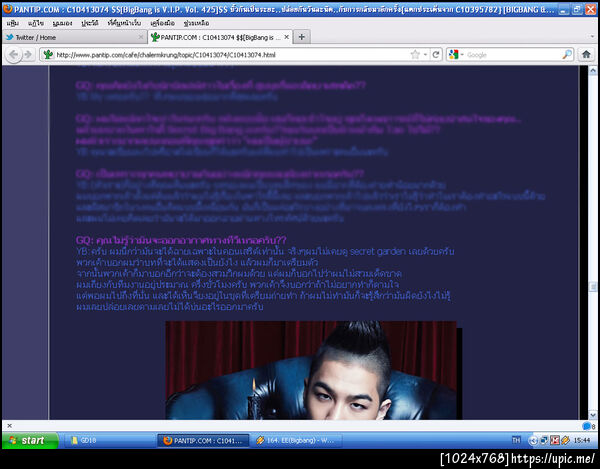
Task: Click the photo of the man on leather chair
Action: 311,370
